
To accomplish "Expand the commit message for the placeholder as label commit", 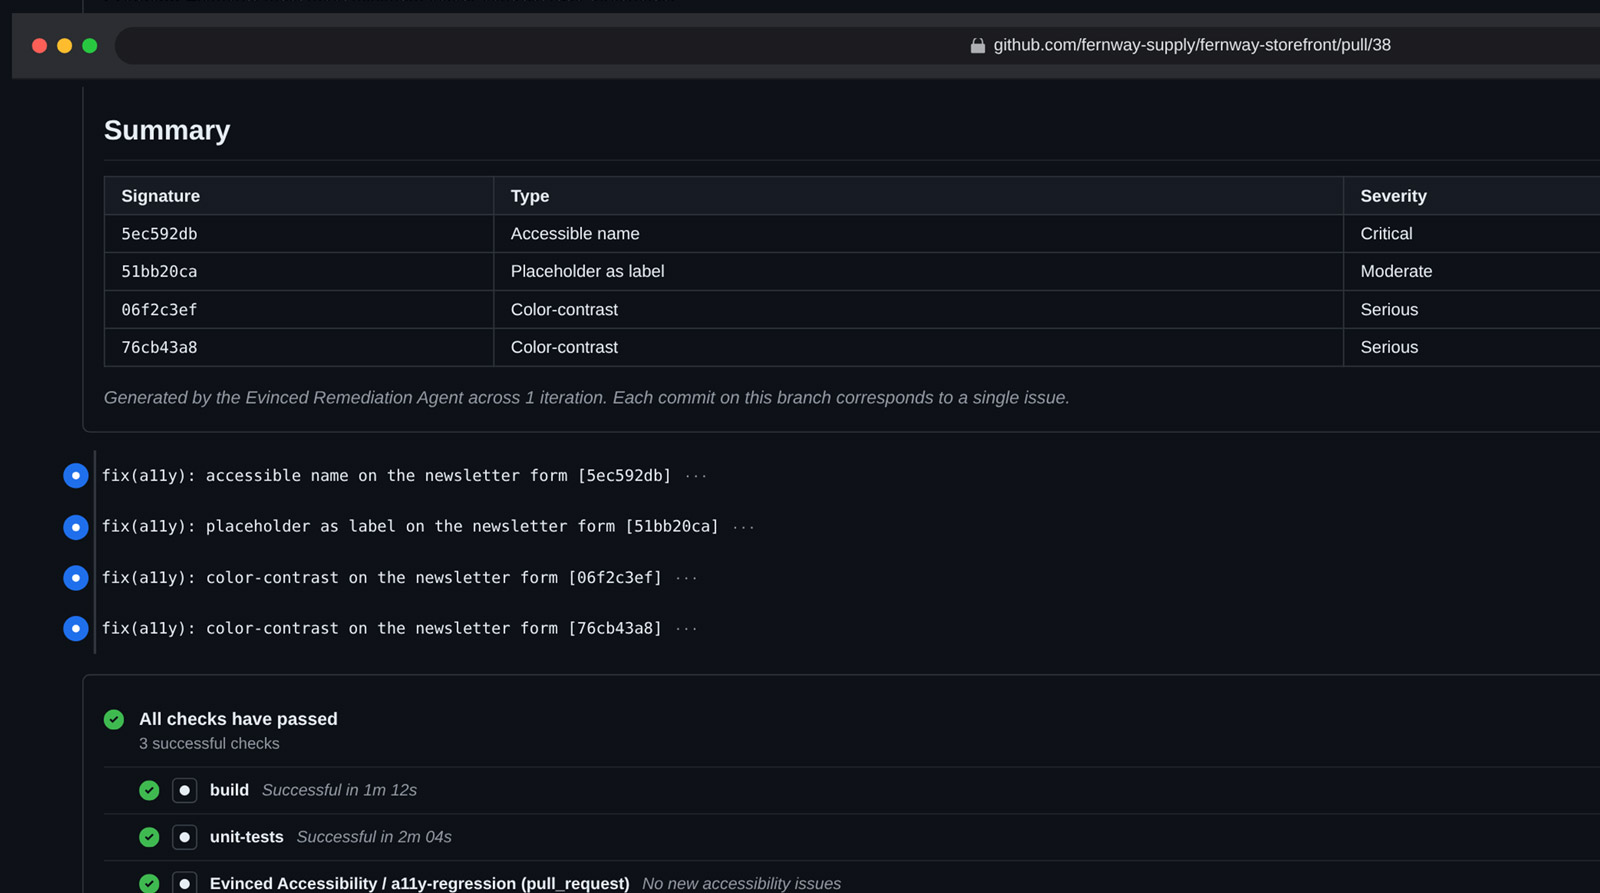I will point(744,527).
